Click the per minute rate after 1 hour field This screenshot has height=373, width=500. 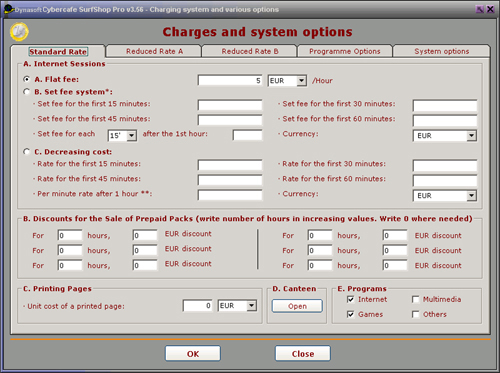coord(230,195)
